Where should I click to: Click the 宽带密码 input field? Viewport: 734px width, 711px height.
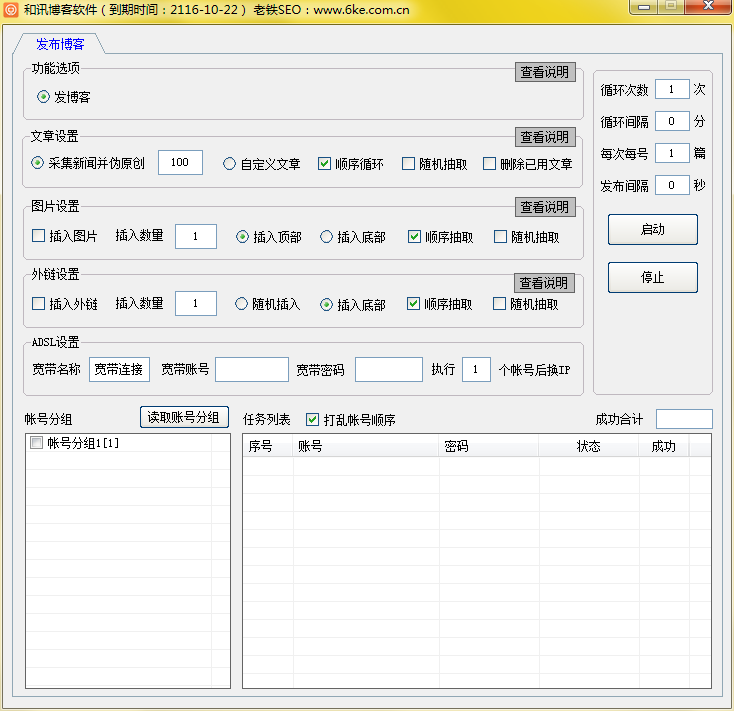(x=388, y=370)
